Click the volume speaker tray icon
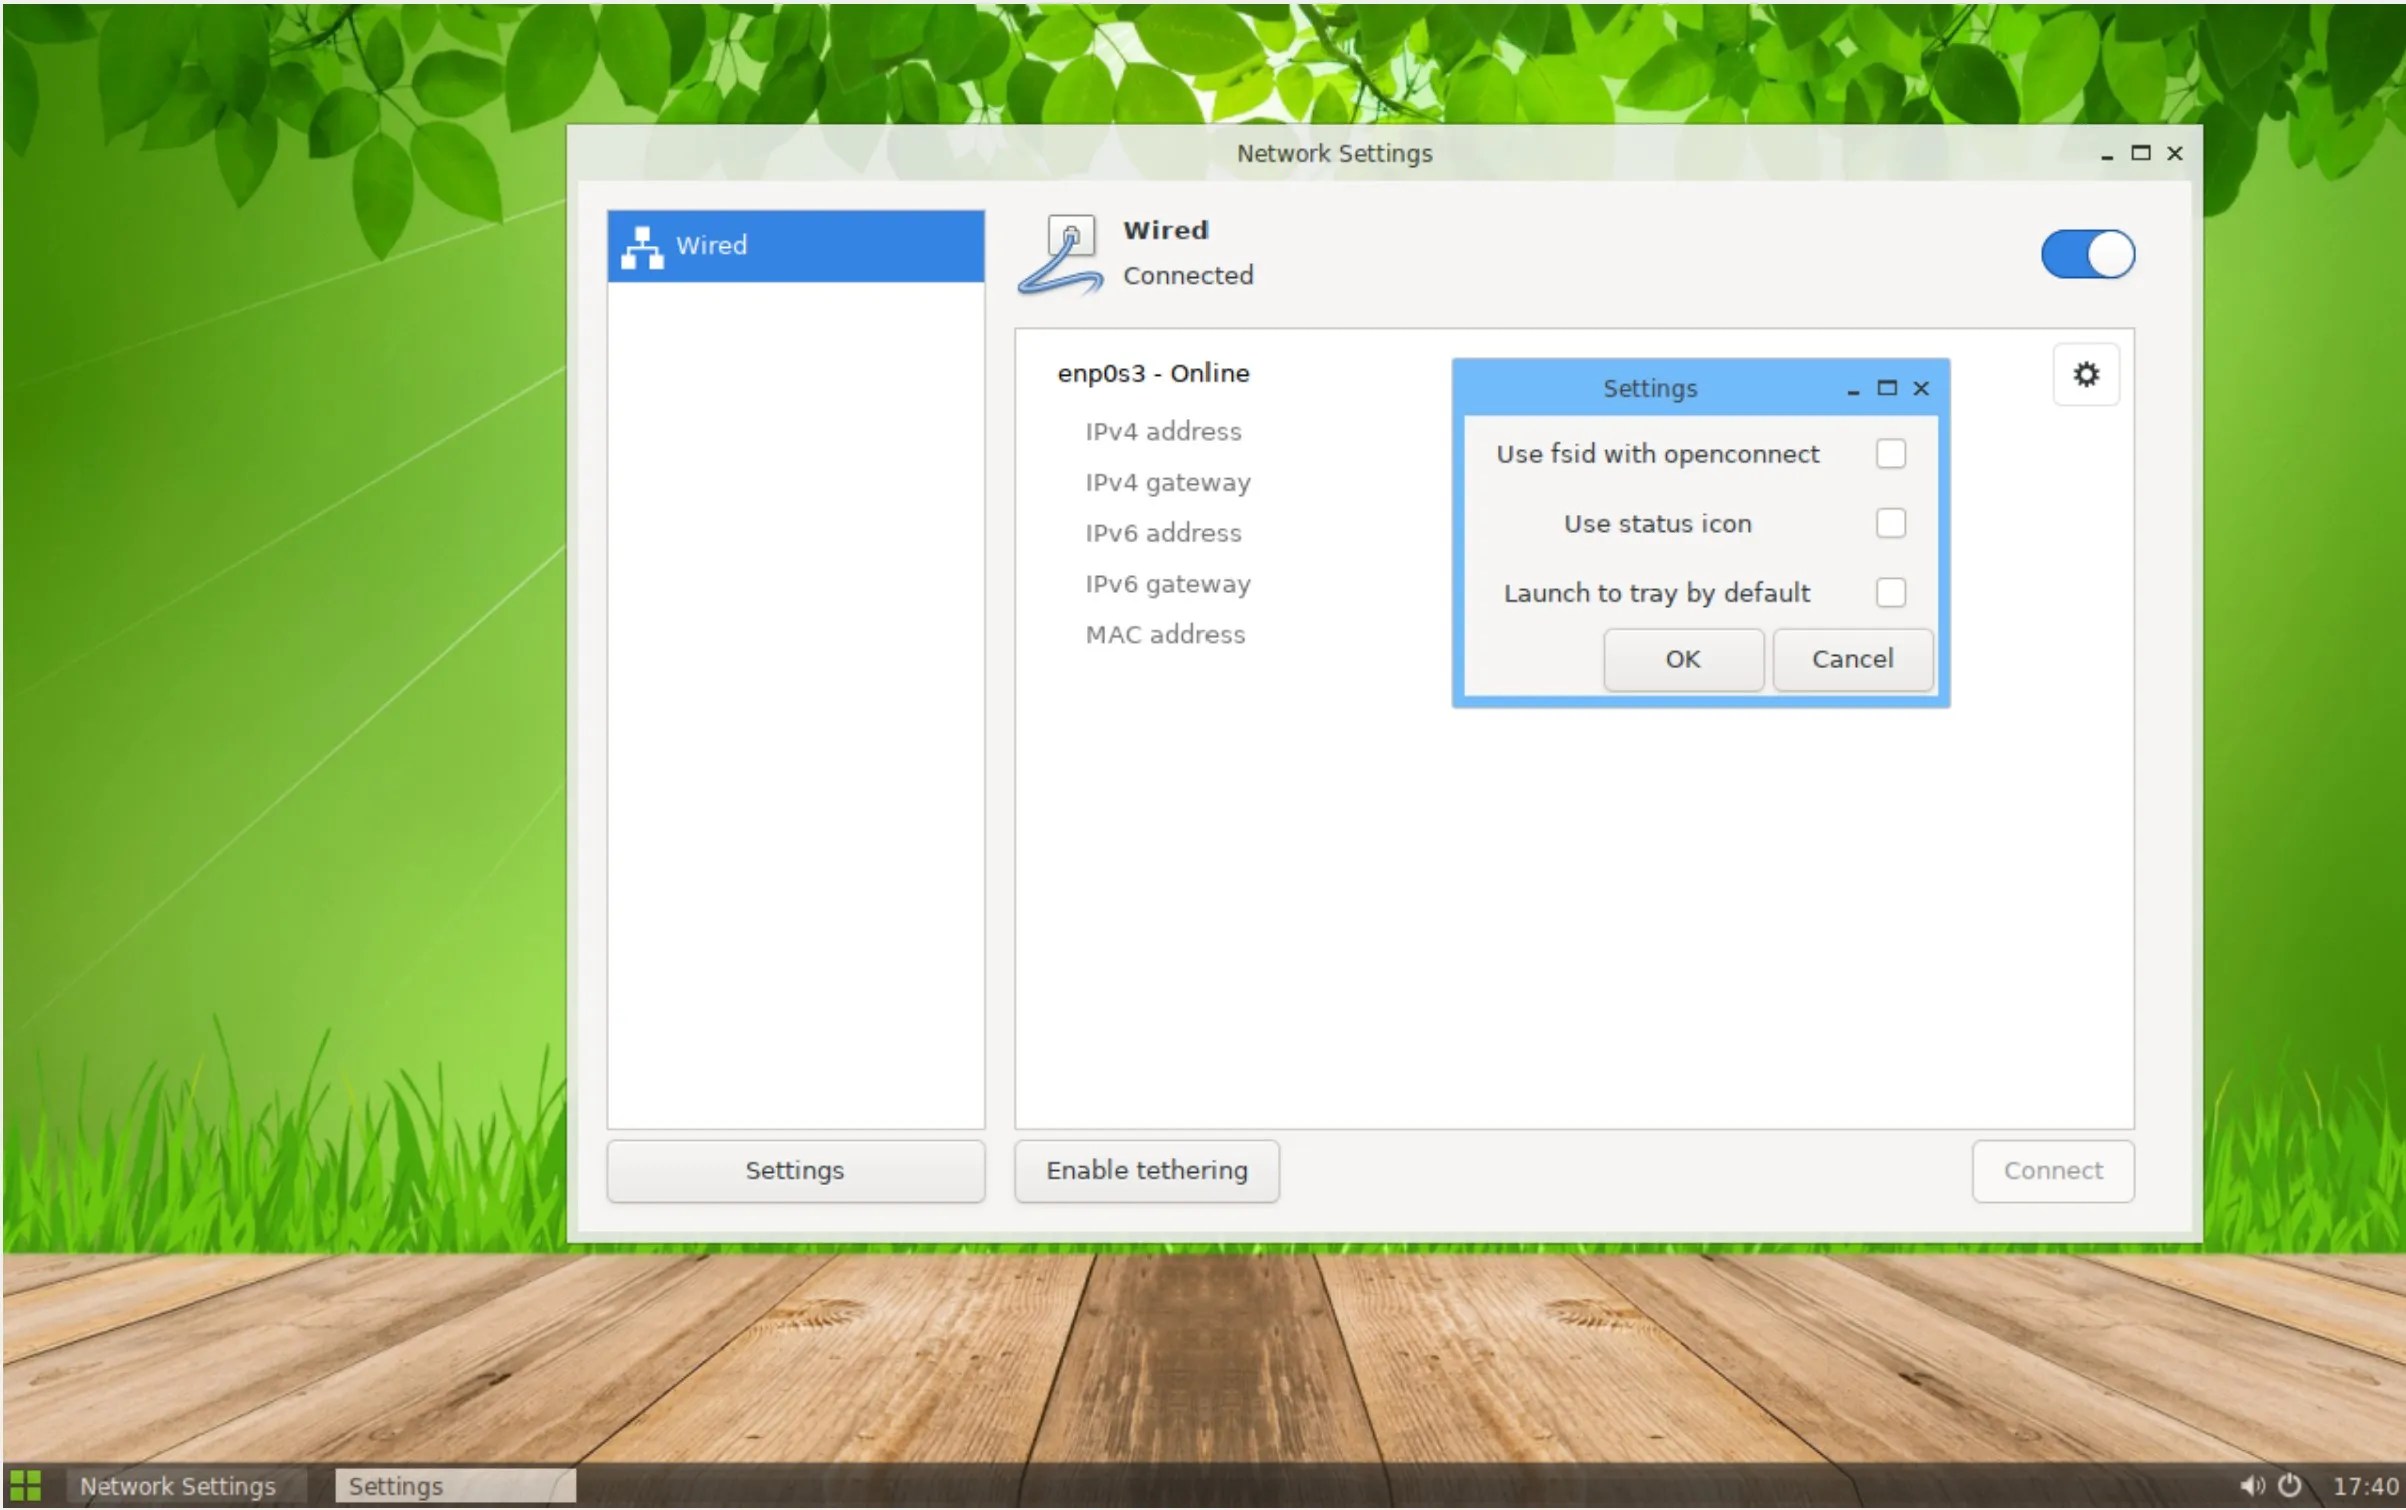 2251,1485
